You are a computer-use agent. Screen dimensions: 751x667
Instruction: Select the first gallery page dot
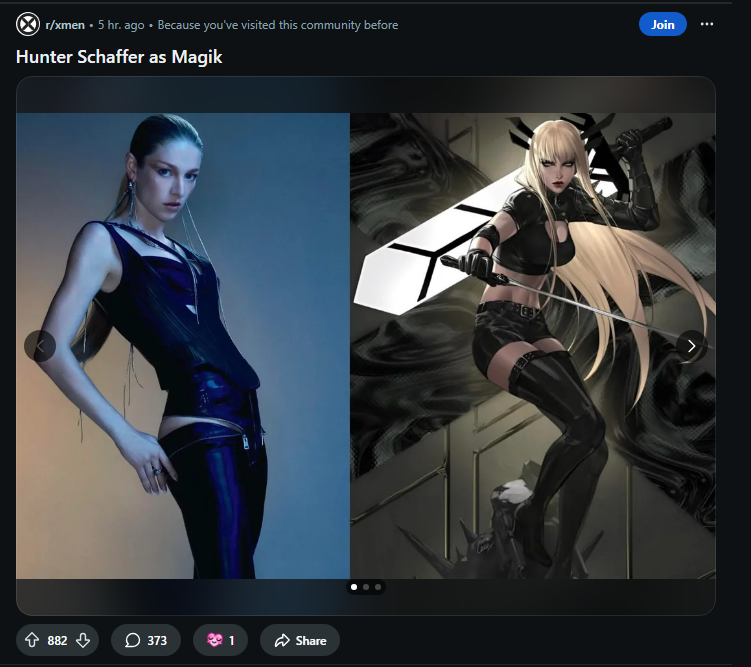354,587
